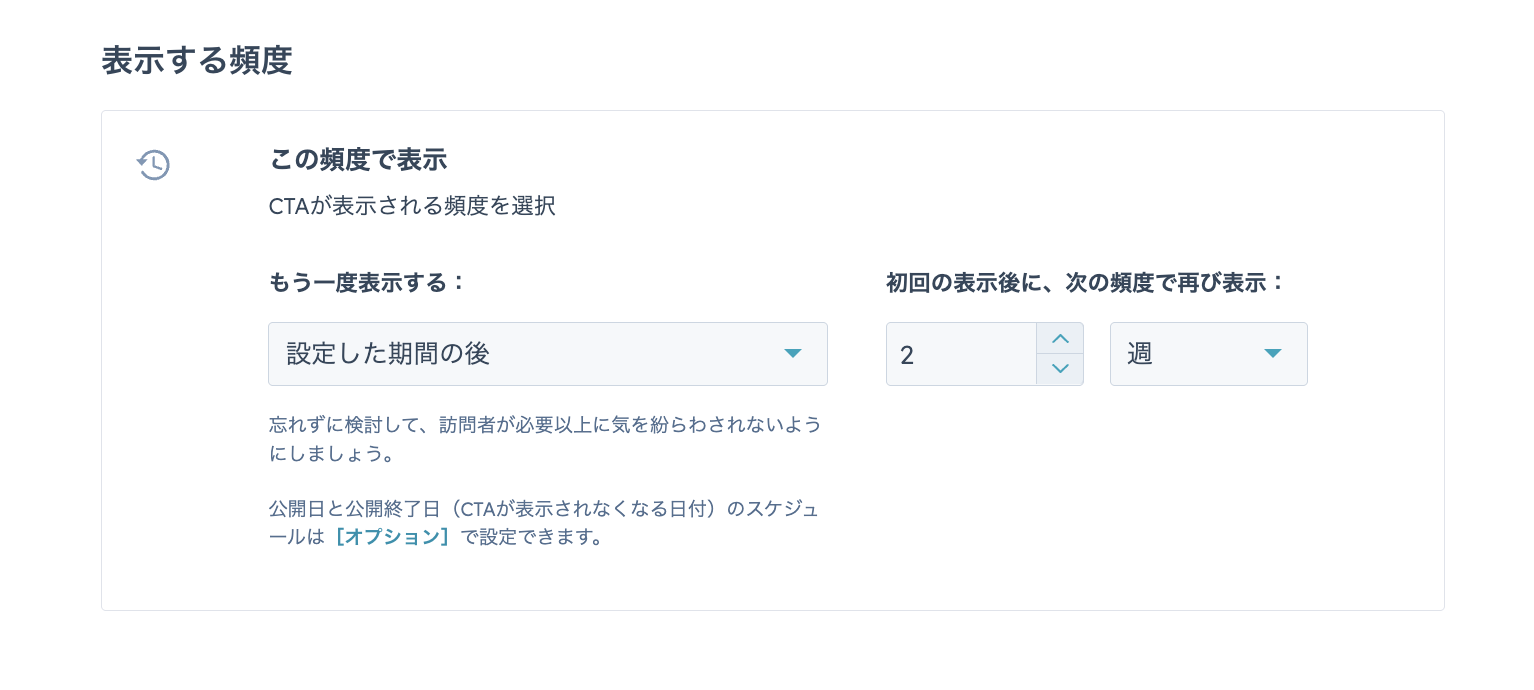Click the この頻度で表示 card title

click(358, 160)
